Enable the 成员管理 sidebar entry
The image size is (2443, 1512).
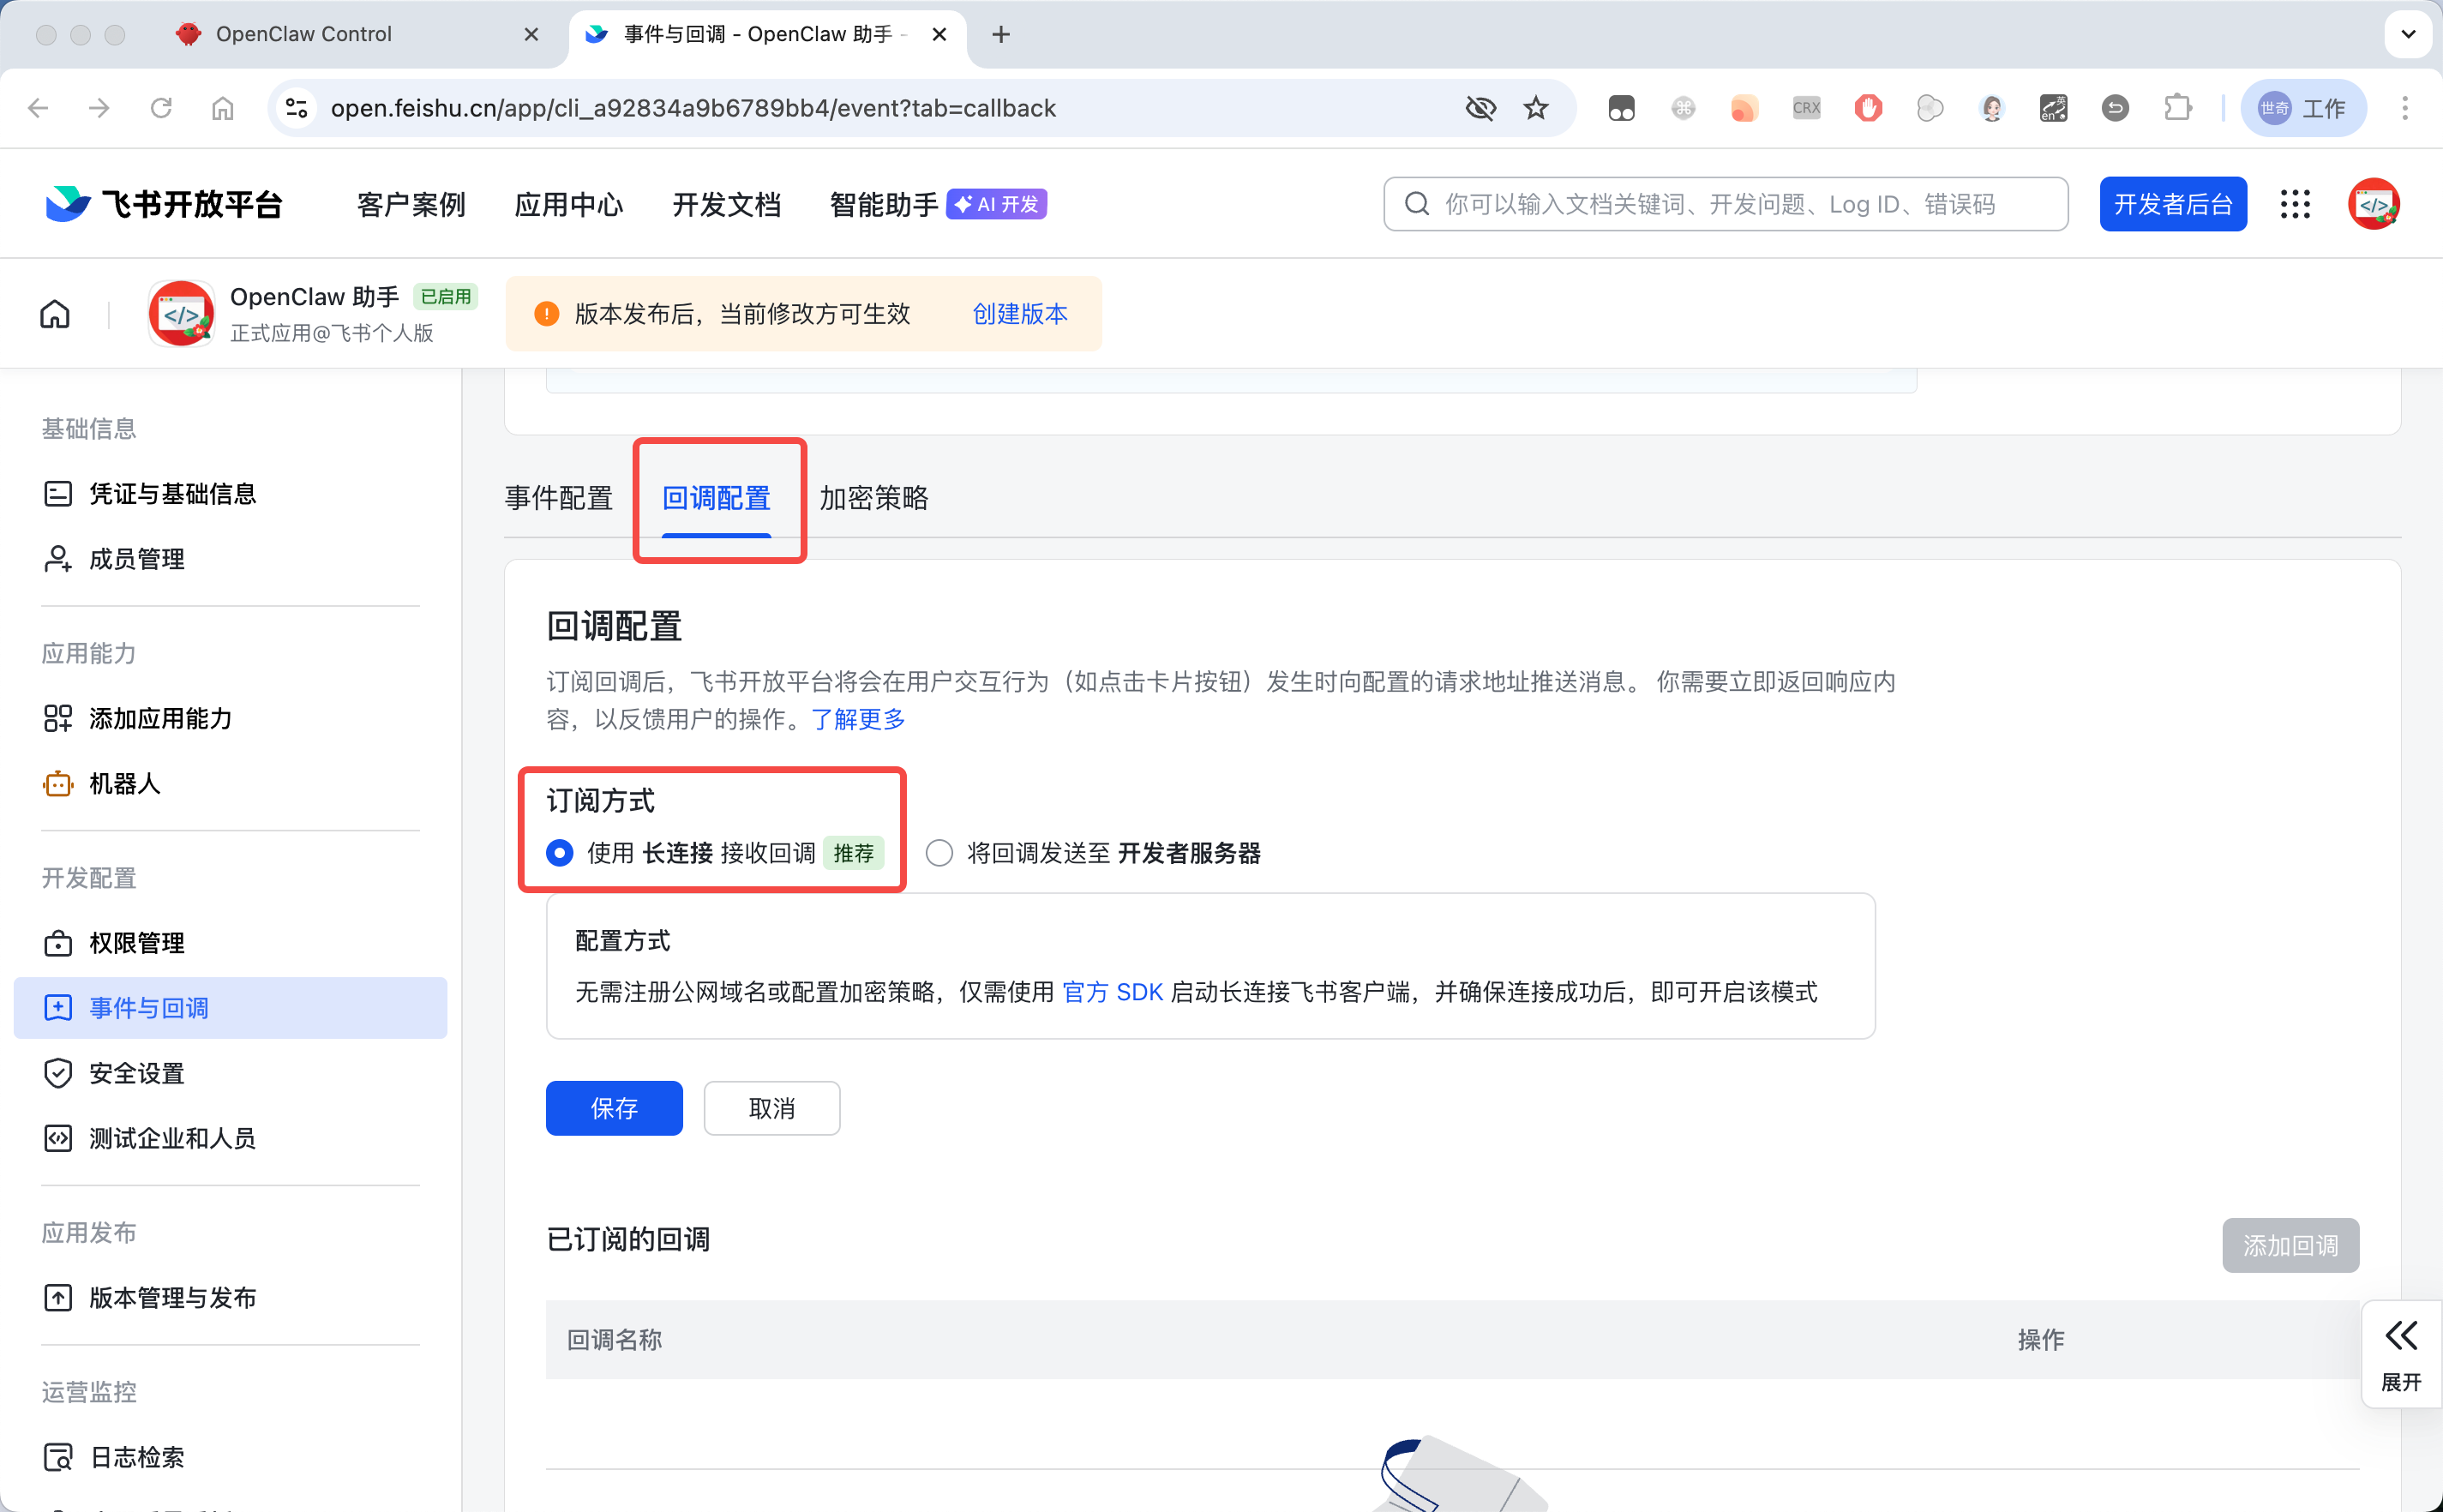(135, 558)
